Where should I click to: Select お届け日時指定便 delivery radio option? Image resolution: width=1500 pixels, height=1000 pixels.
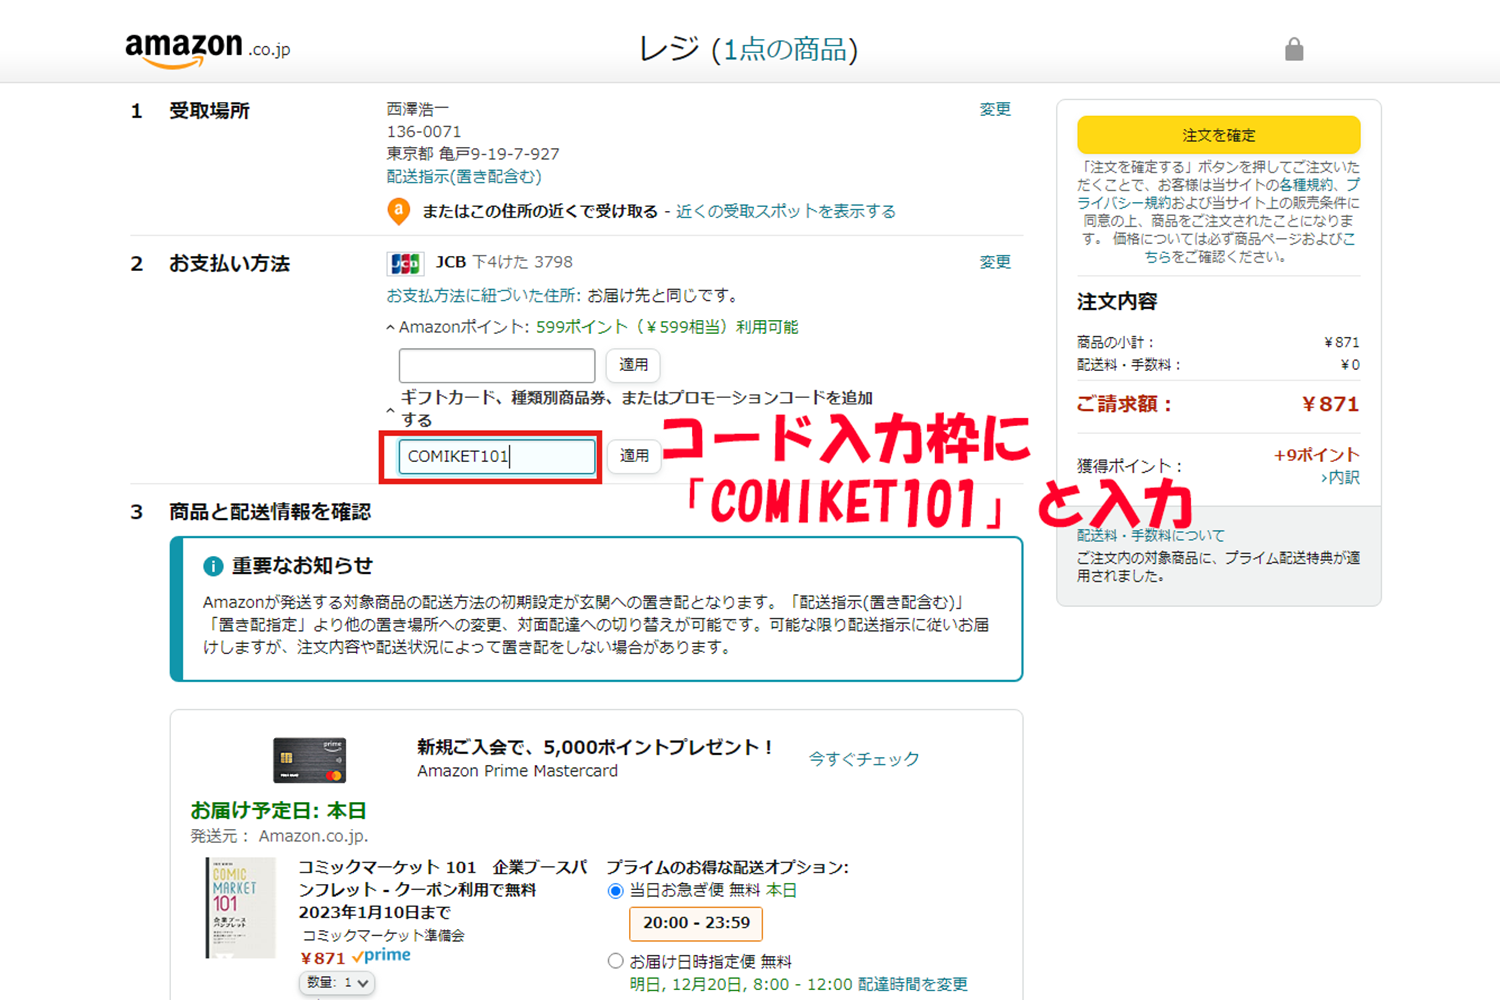click(616, 961)
